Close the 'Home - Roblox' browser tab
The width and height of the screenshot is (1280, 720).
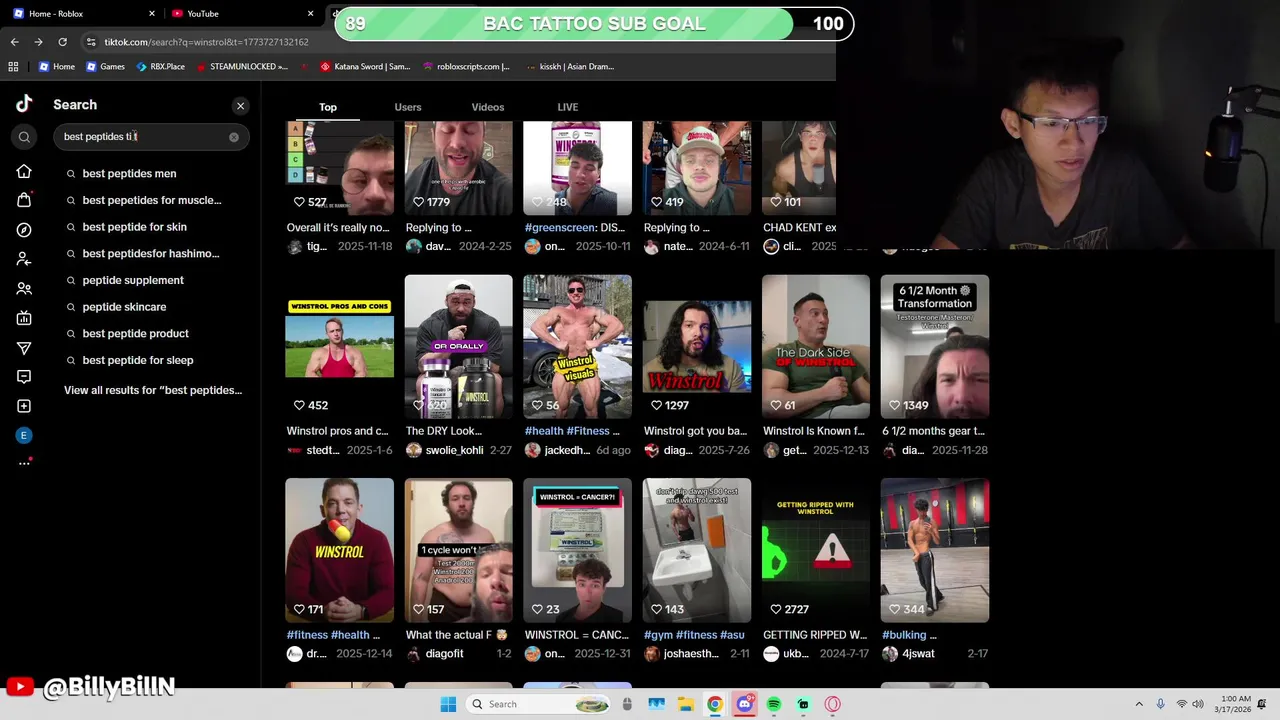(x=152, y=13)
